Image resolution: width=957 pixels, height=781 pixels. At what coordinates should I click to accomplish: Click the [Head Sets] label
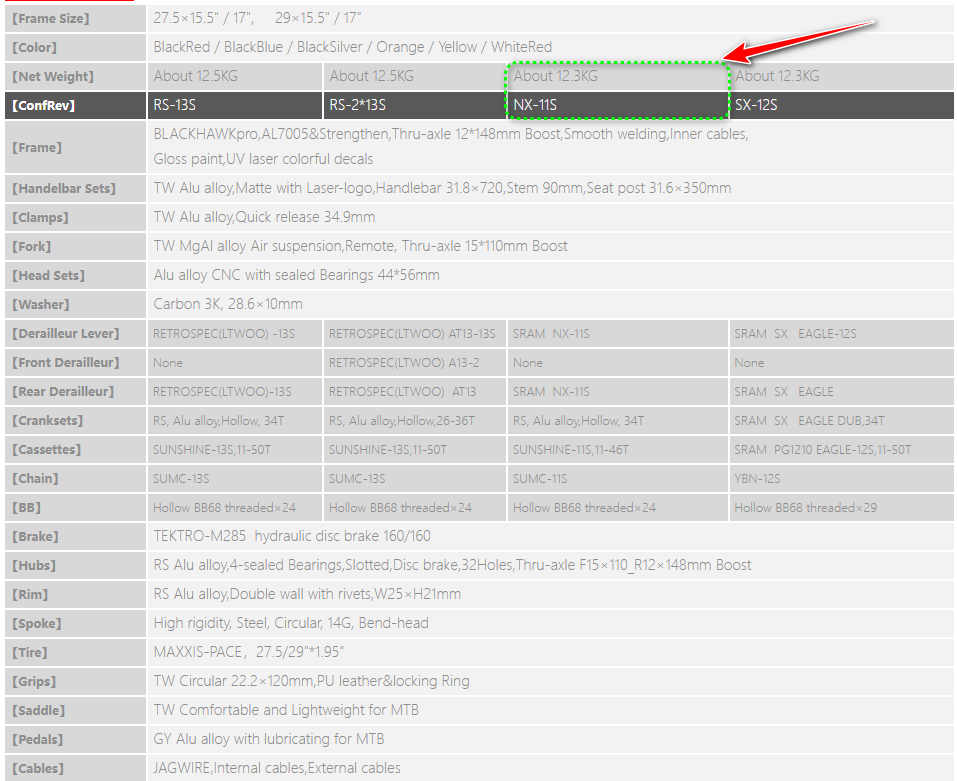(49, 276)
